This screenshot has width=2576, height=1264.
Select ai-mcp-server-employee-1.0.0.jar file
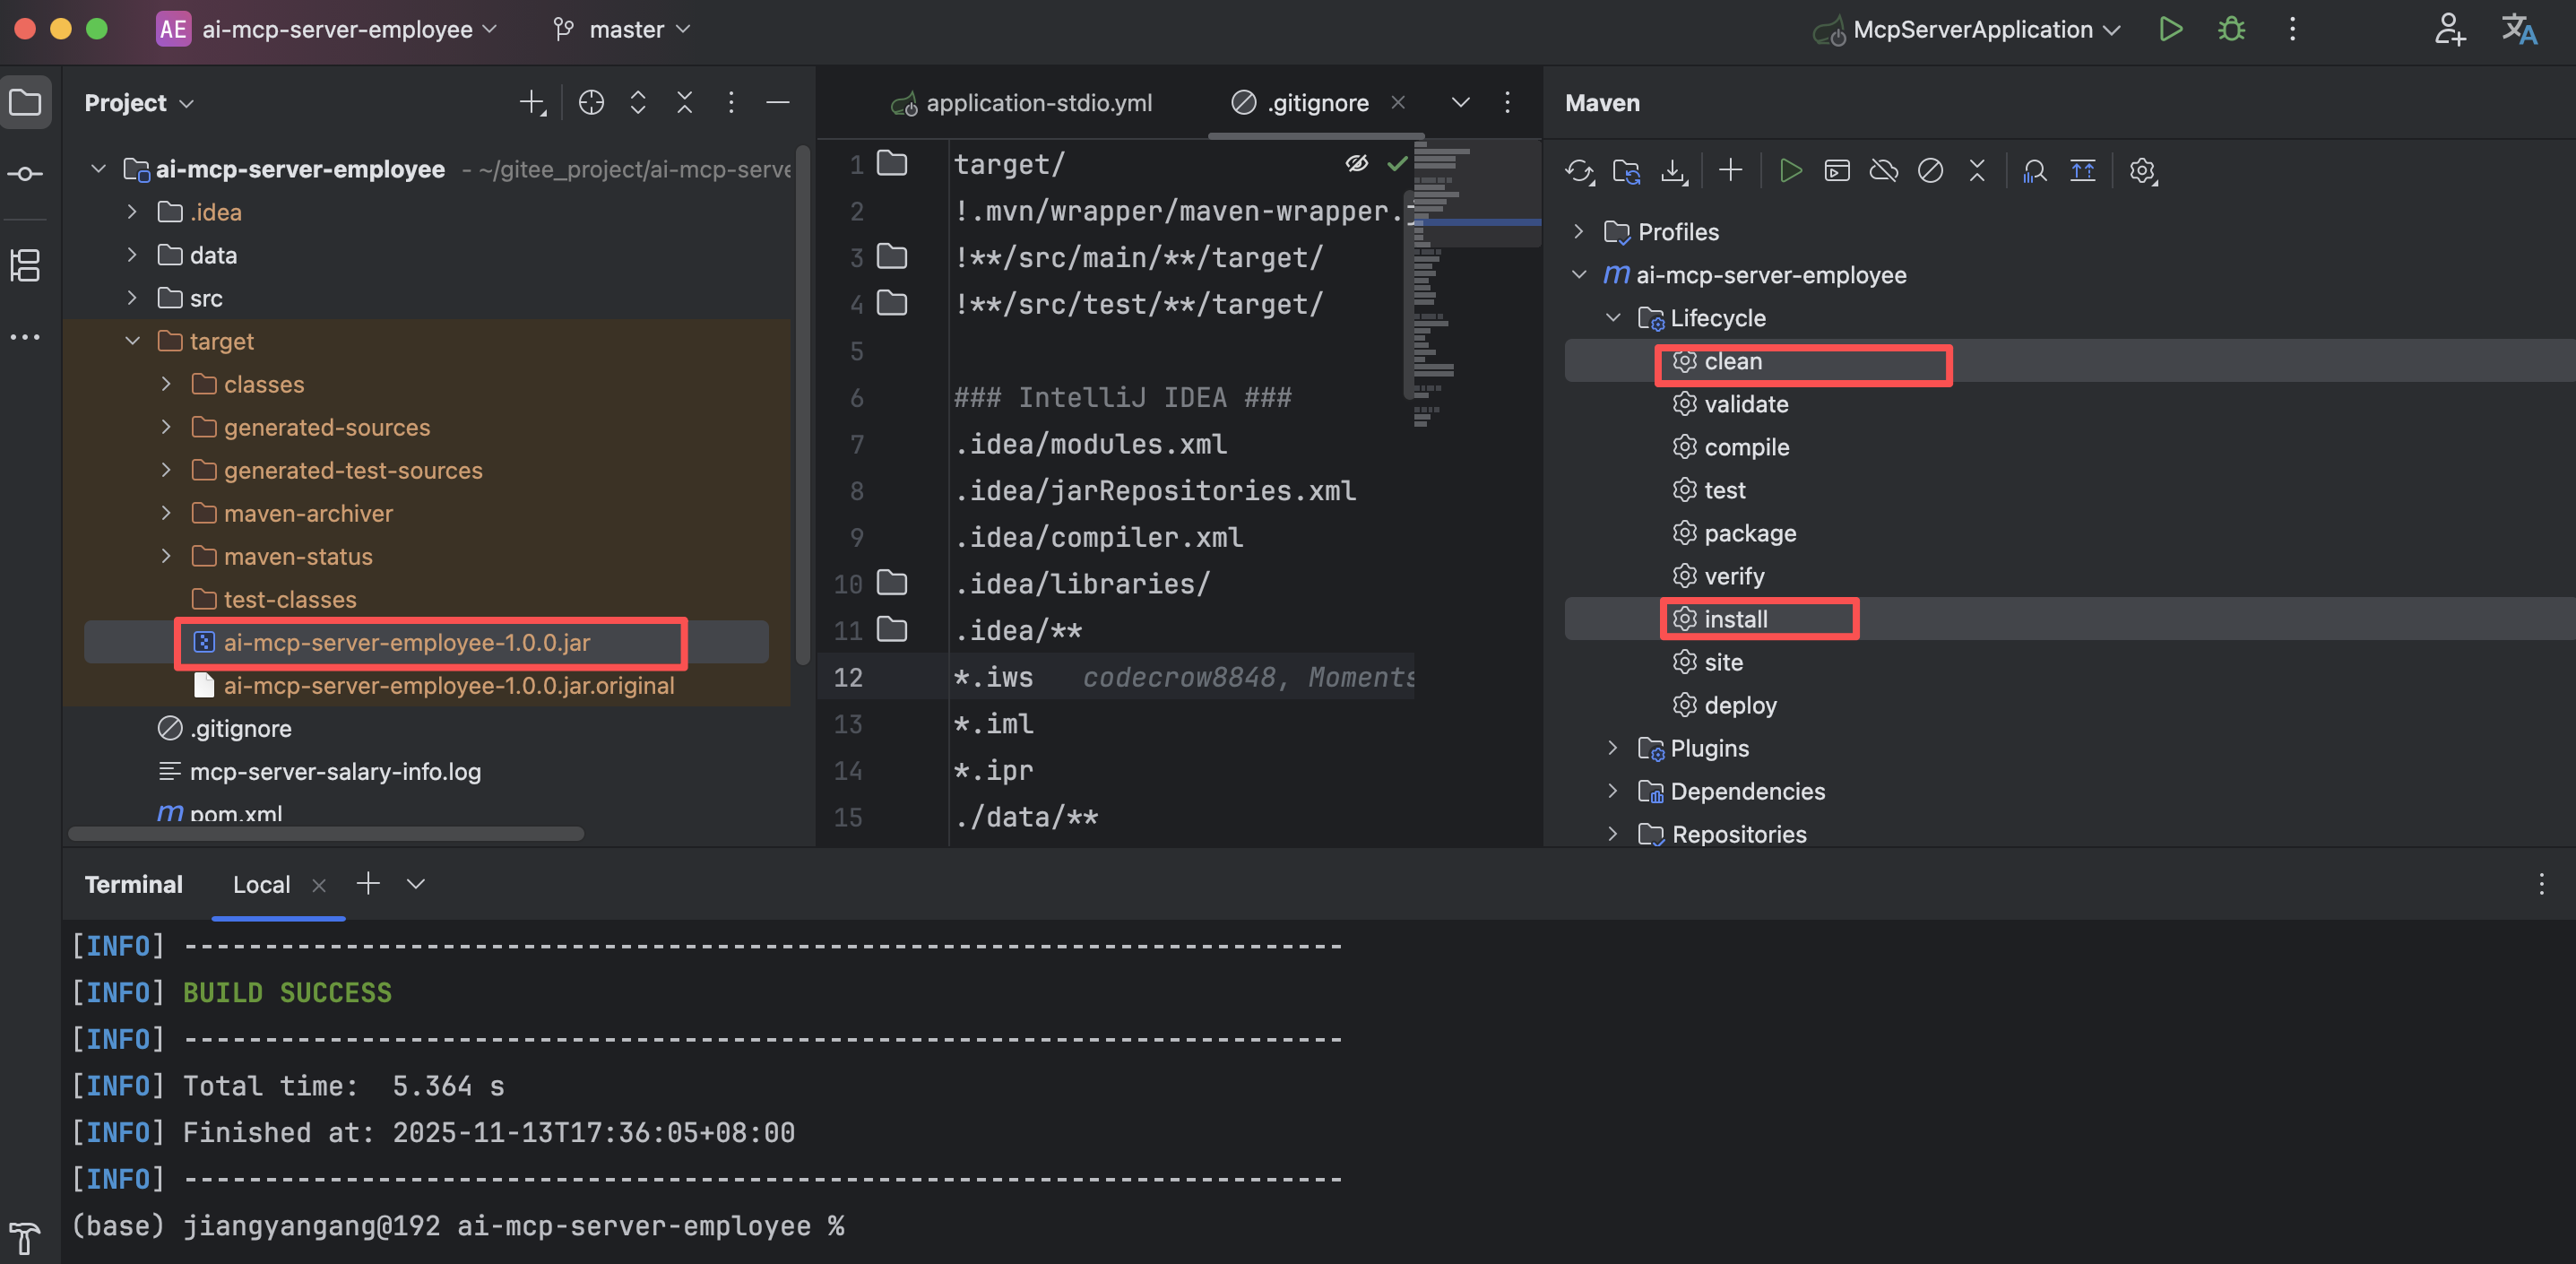tap(406, 642)
